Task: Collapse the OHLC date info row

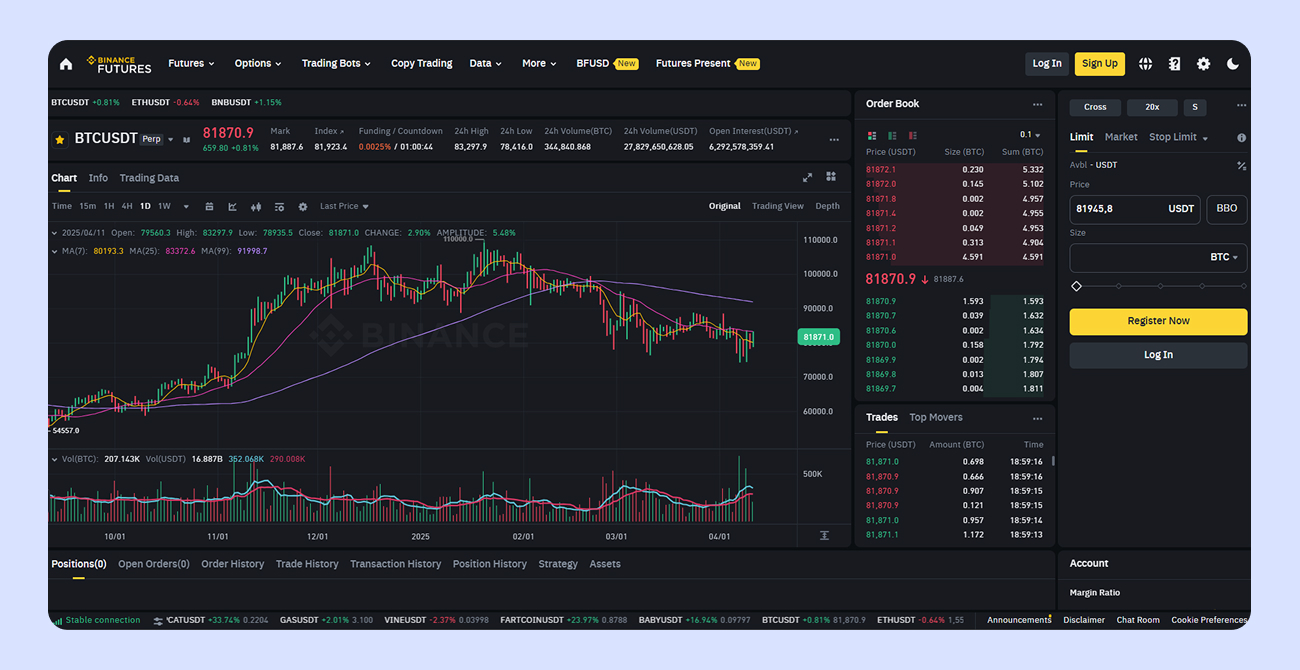Action: [x=55, y=233]
